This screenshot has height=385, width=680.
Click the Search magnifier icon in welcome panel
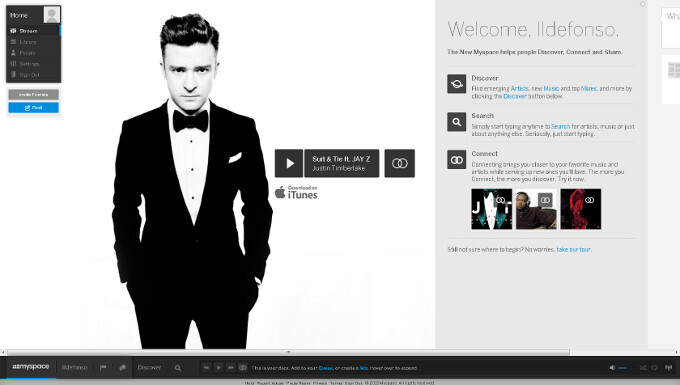click(x=457, y=122)
